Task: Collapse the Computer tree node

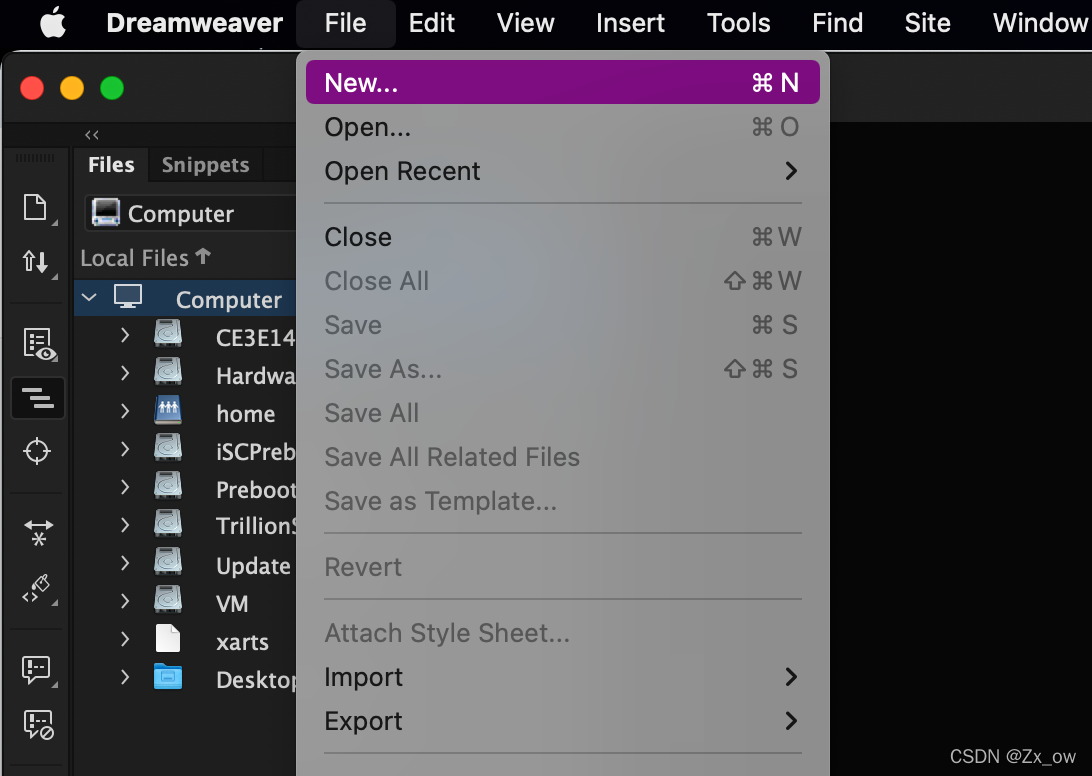Action: point(89,297)
